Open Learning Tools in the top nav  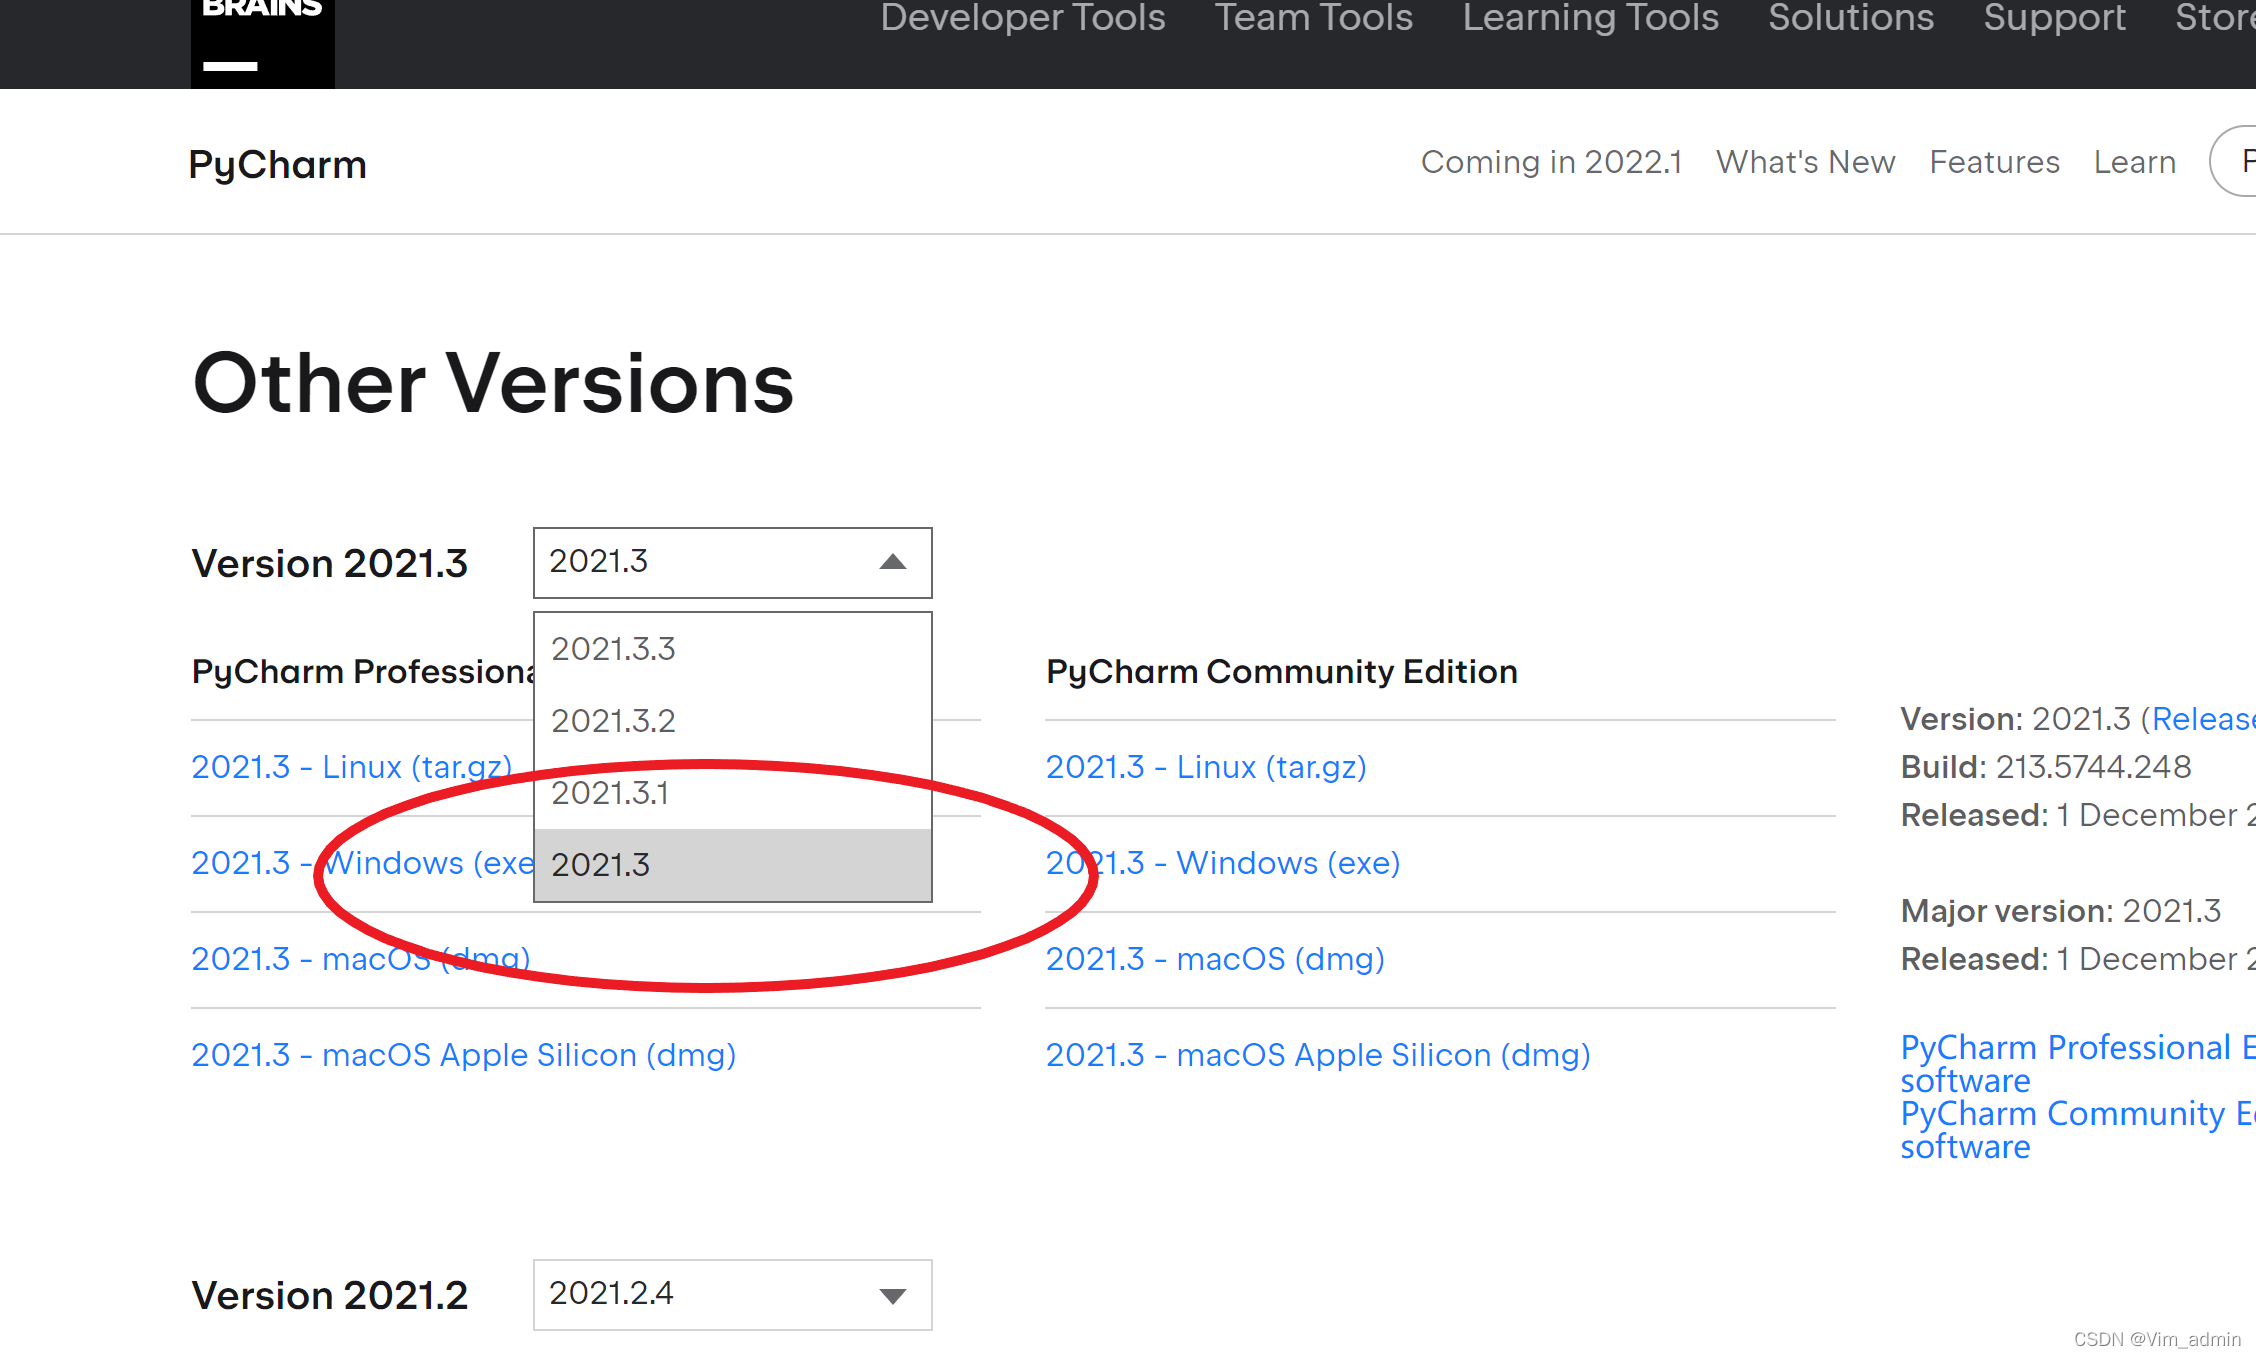pos(1590,18)
